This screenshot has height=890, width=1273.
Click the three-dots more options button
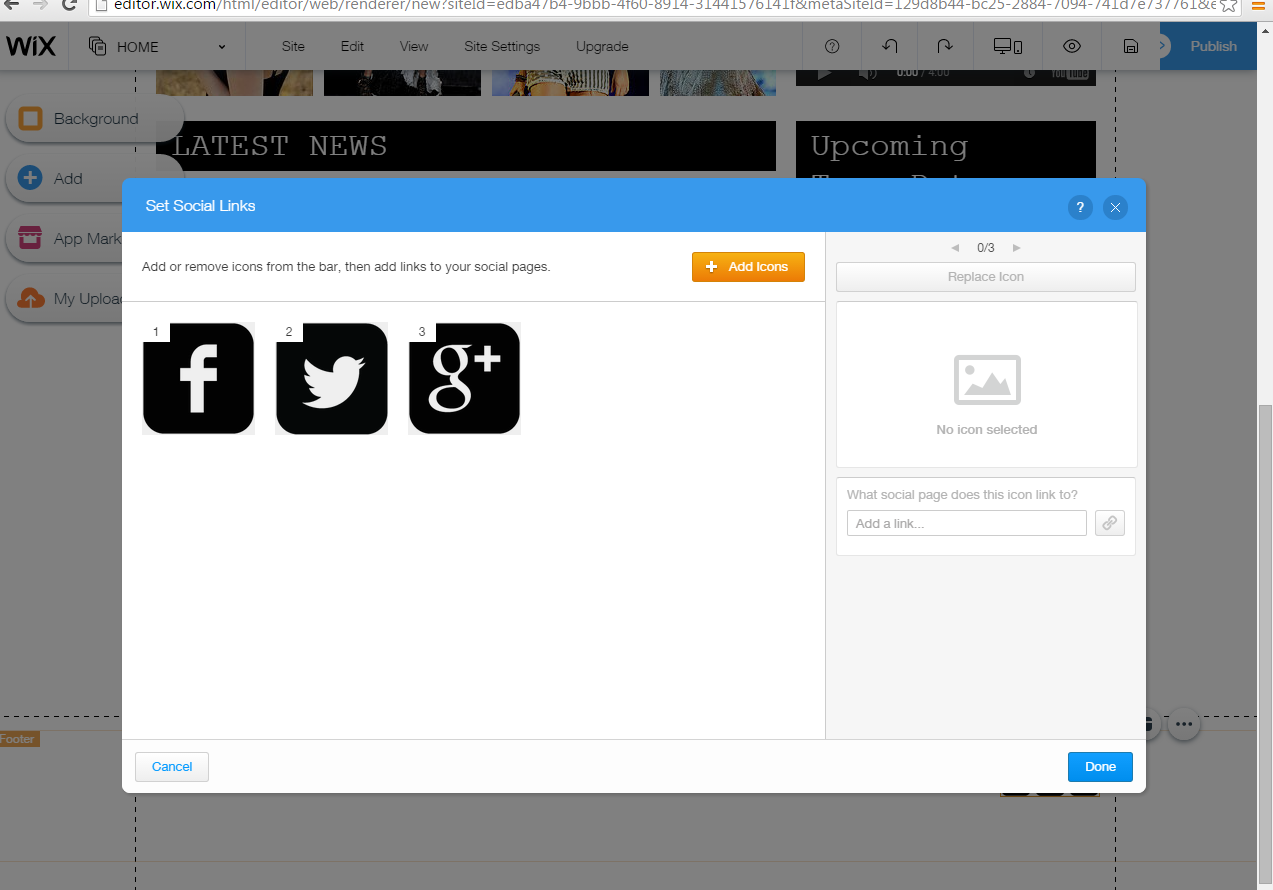(1184, 724)
